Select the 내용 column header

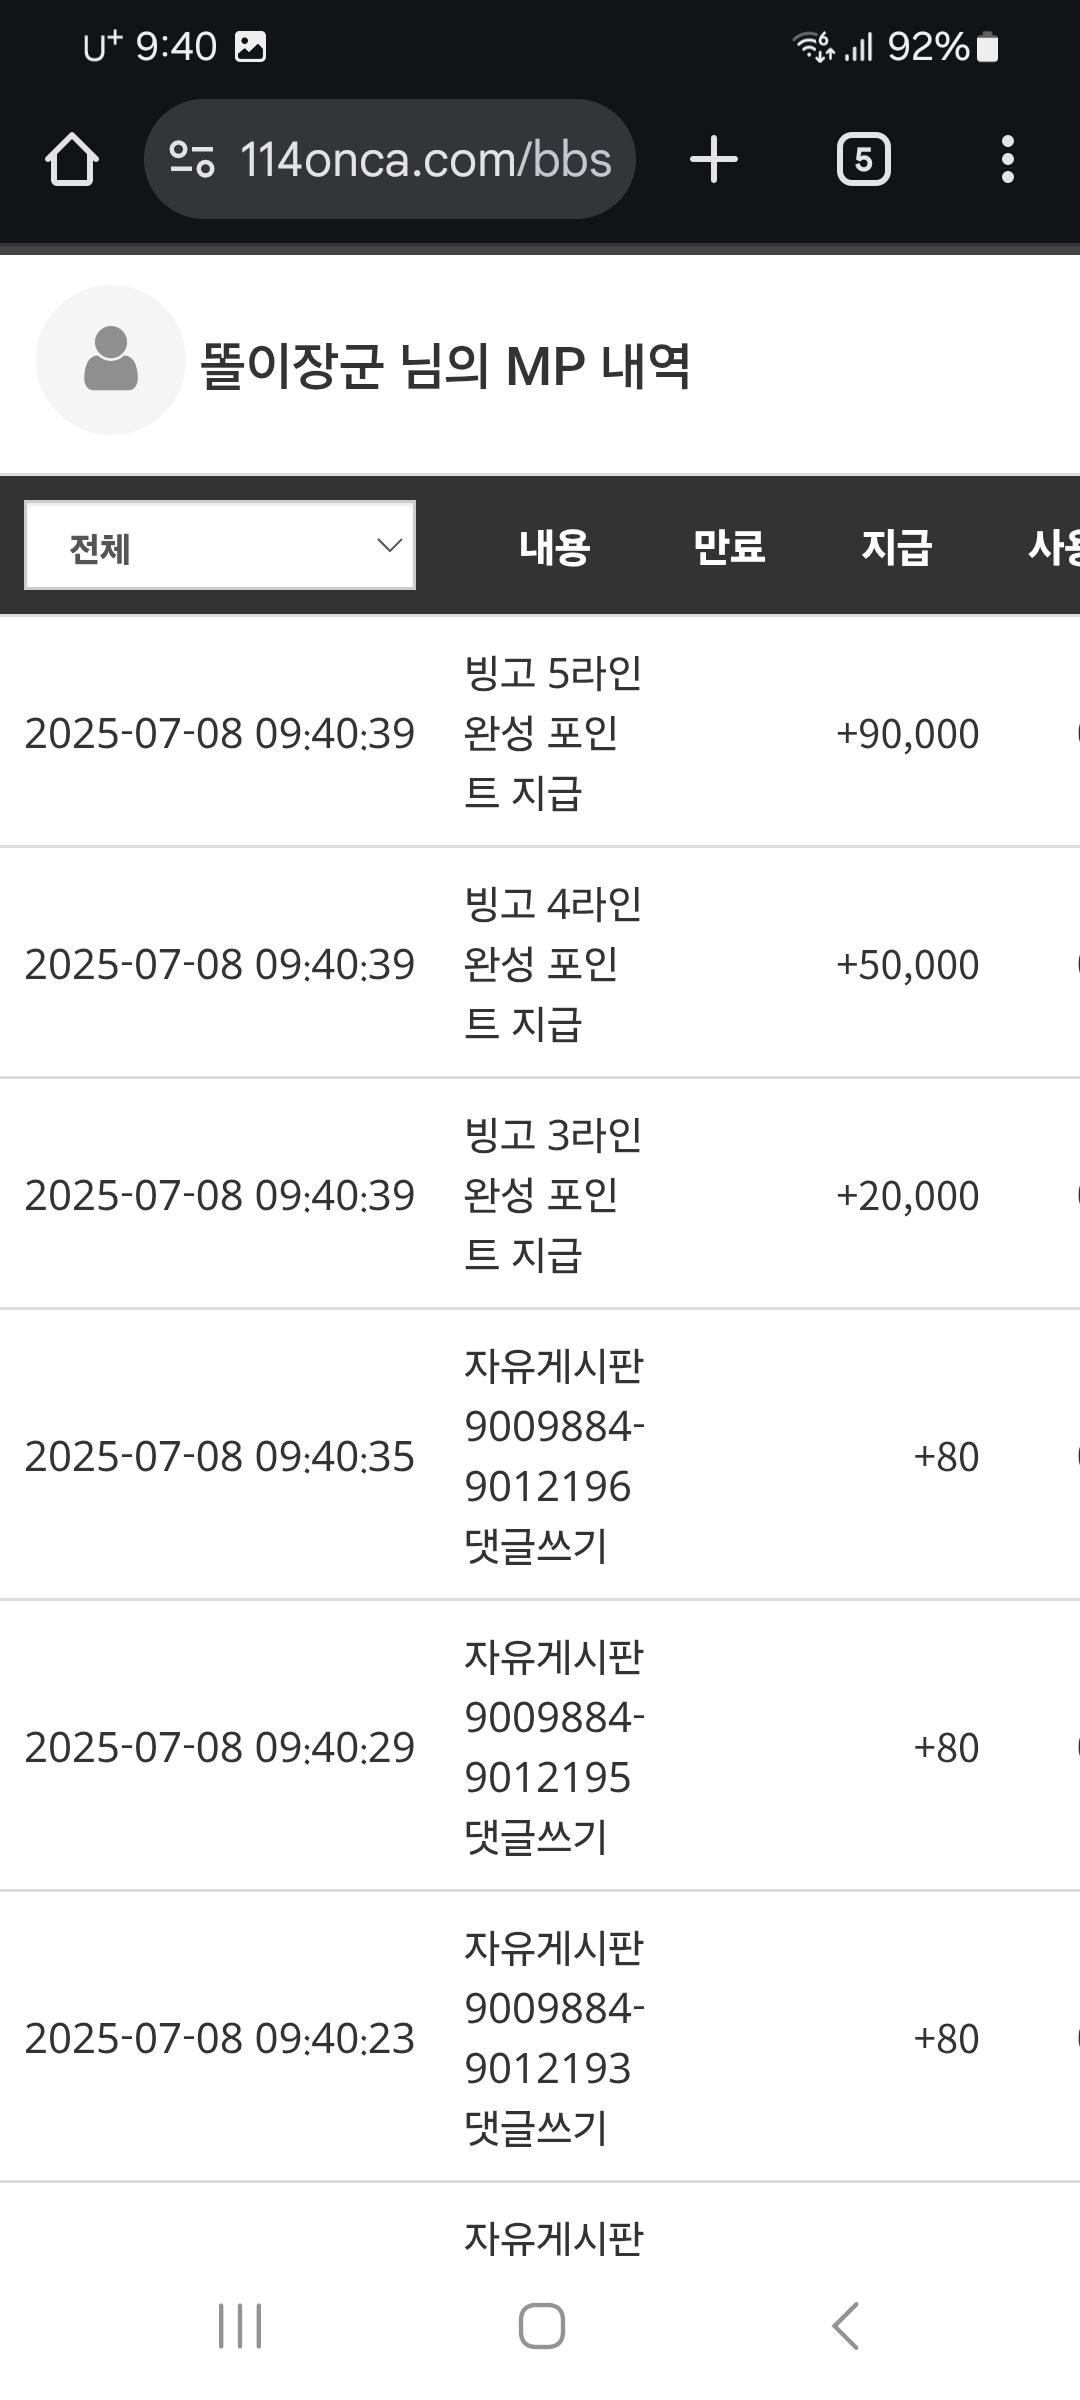pyautogui.click(x=555, y=546)
